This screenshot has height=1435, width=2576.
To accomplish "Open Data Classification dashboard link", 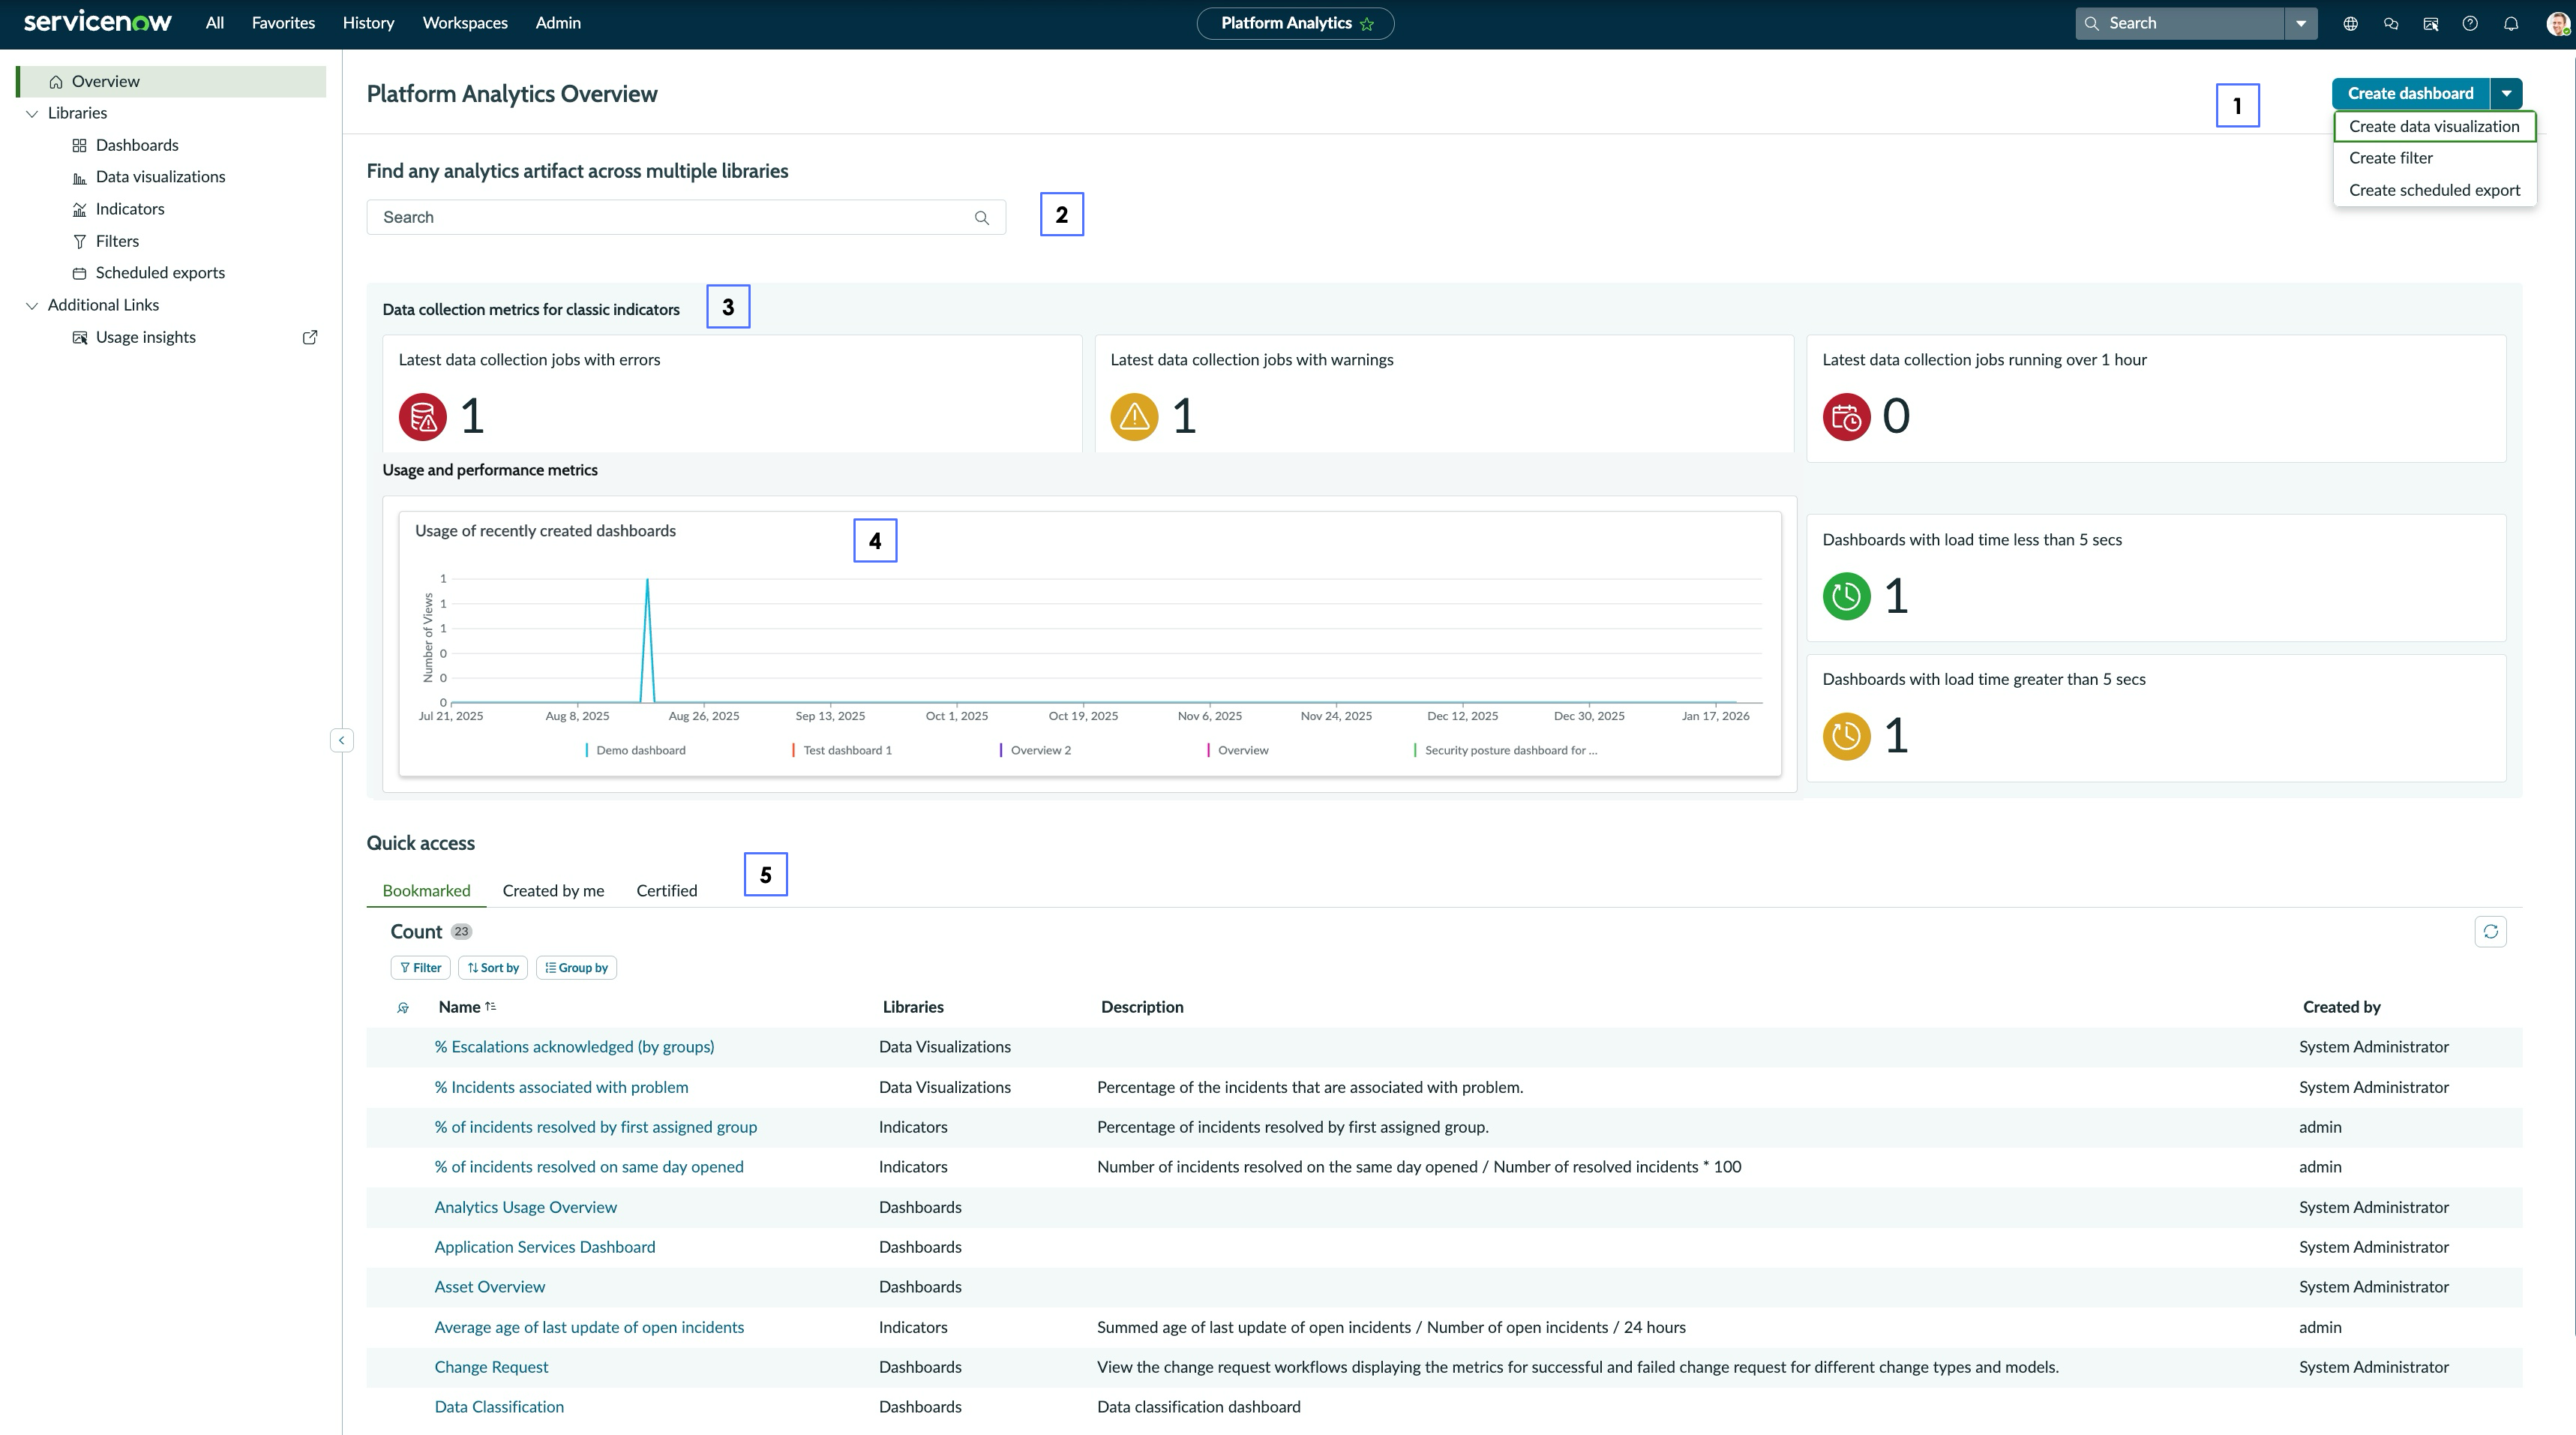I will click(x=499, y=1407).
